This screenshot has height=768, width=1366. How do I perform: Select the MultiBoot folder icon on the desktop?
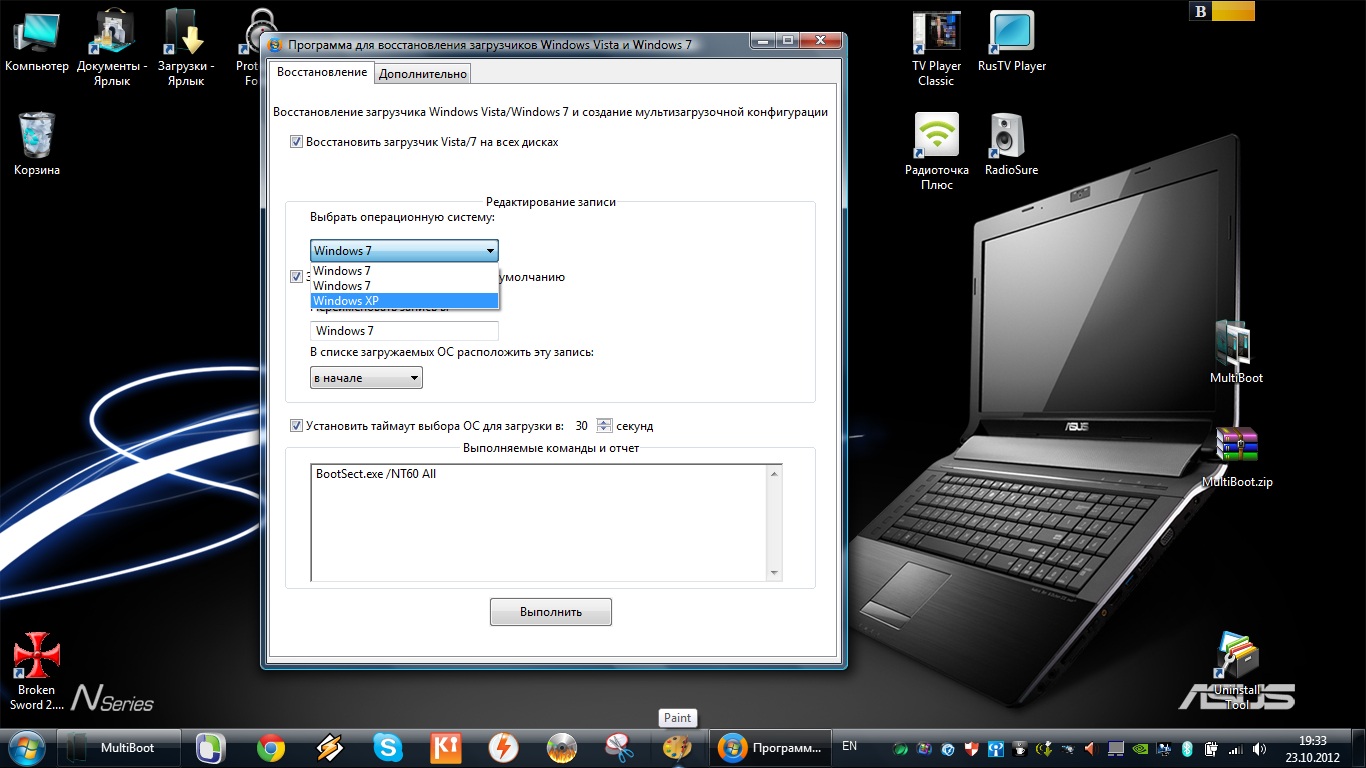[1236, 352]
